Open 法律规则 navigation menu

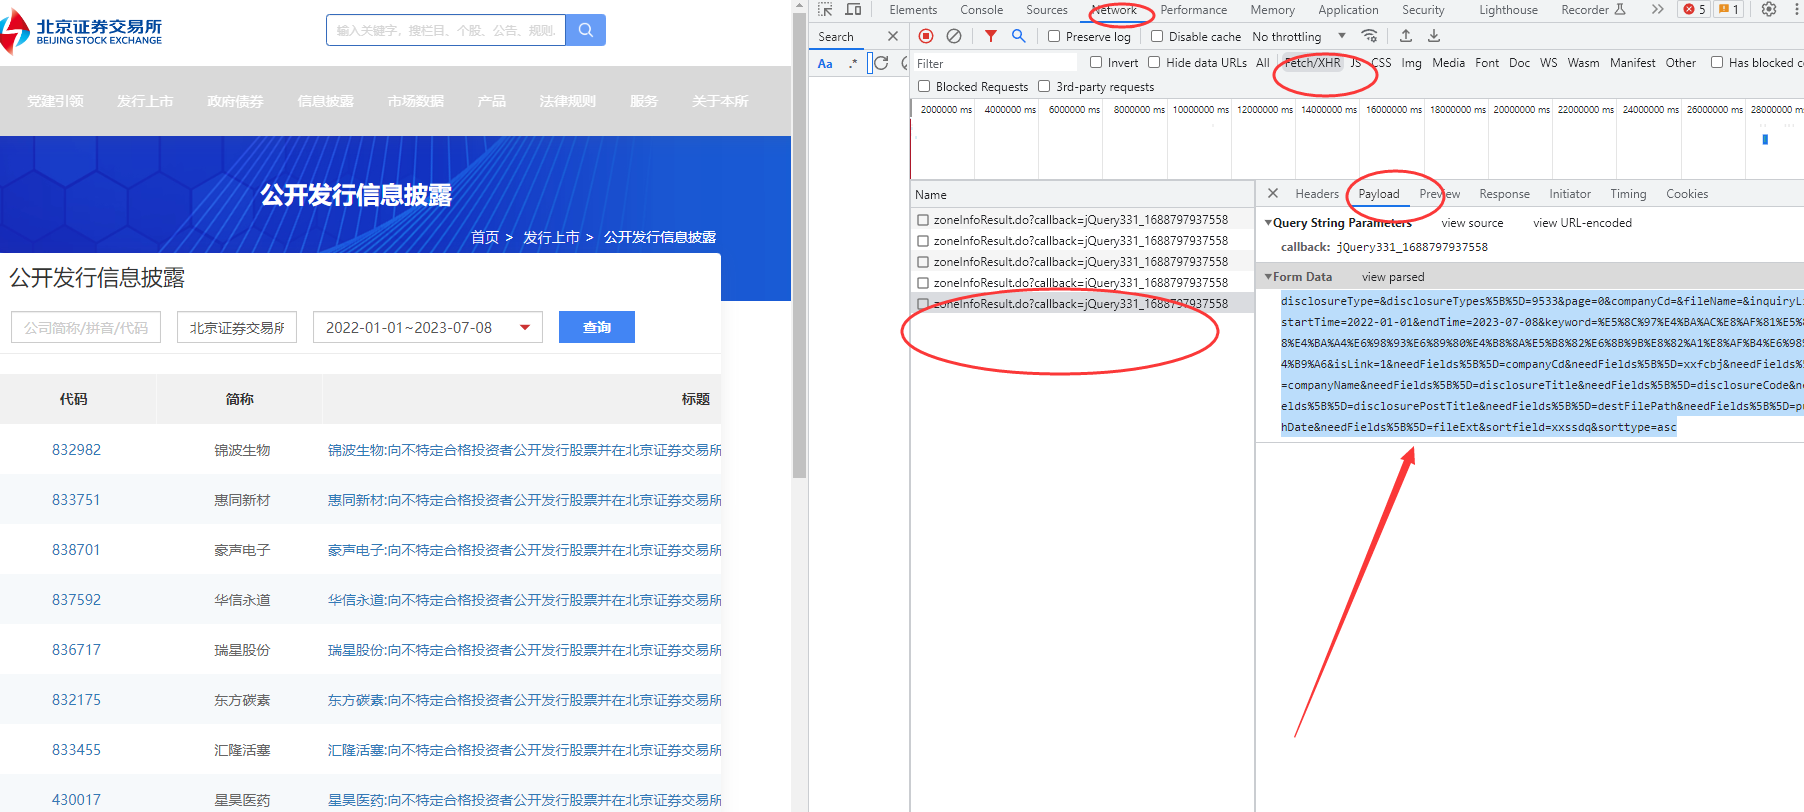[568, 101]
